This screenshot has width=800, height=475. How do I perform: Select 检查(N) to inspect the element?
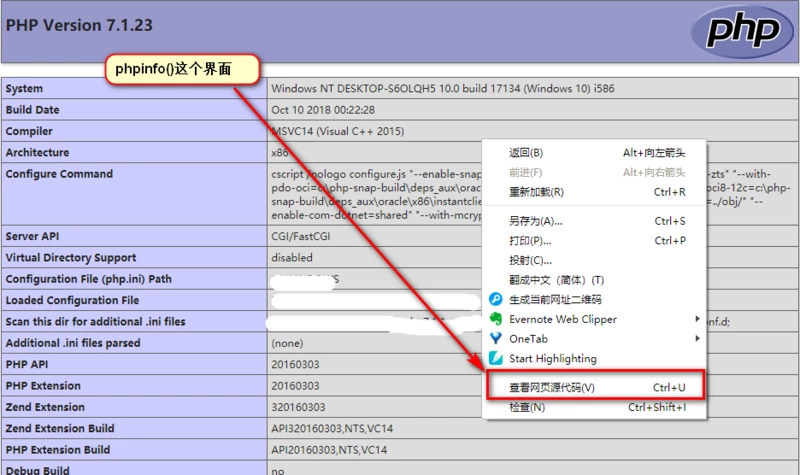point(527,407)
